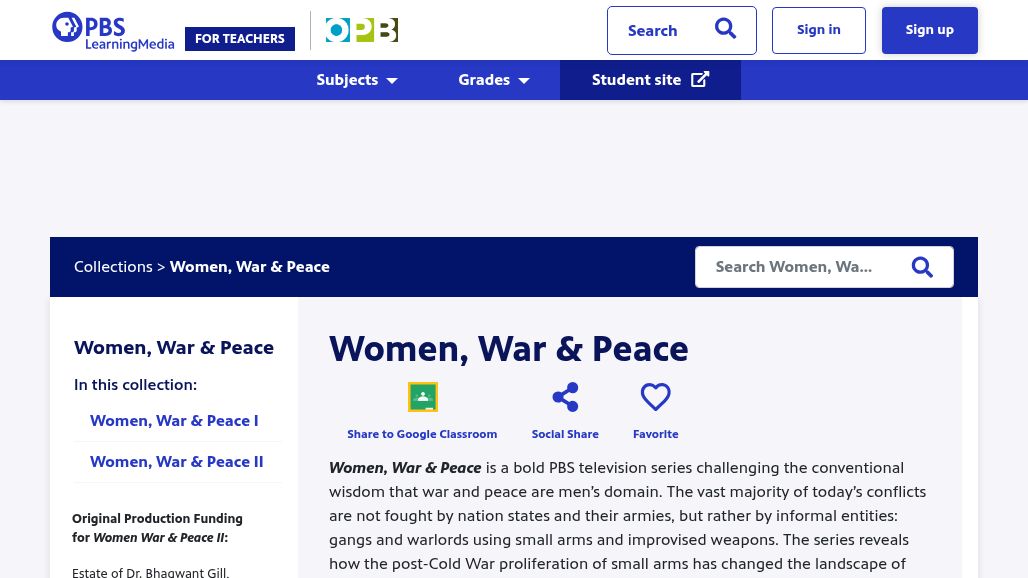The height and width of the screenshot is (578, 1028).
Task: Click the Women, War & Peace sidebar heading
Action: (174, 348)
